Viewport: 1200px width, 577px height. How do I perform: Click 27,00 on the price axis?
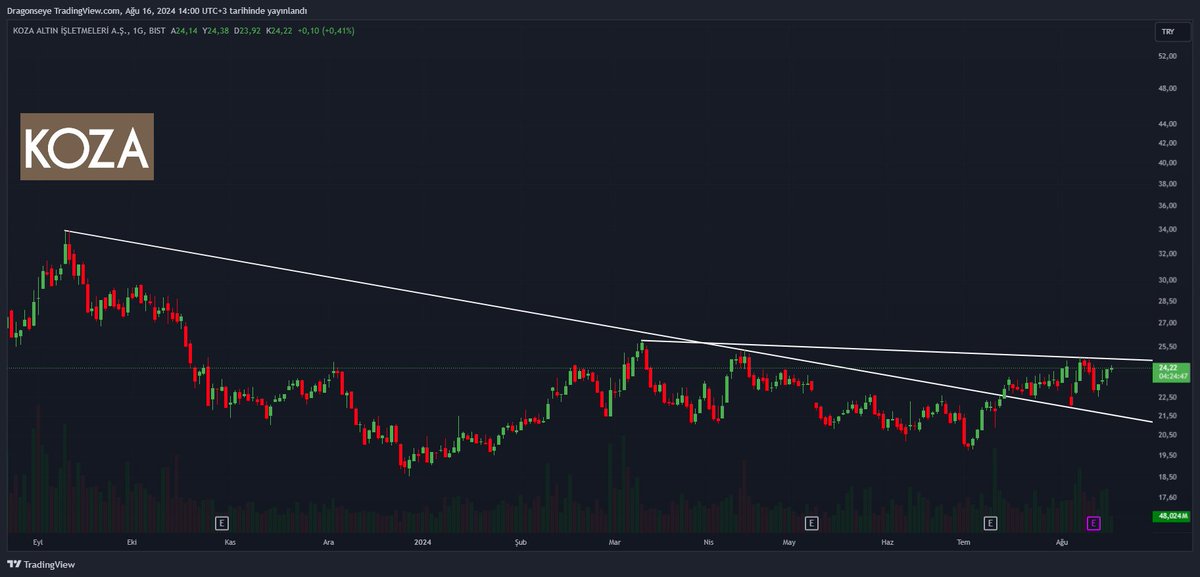(1167, 323)
